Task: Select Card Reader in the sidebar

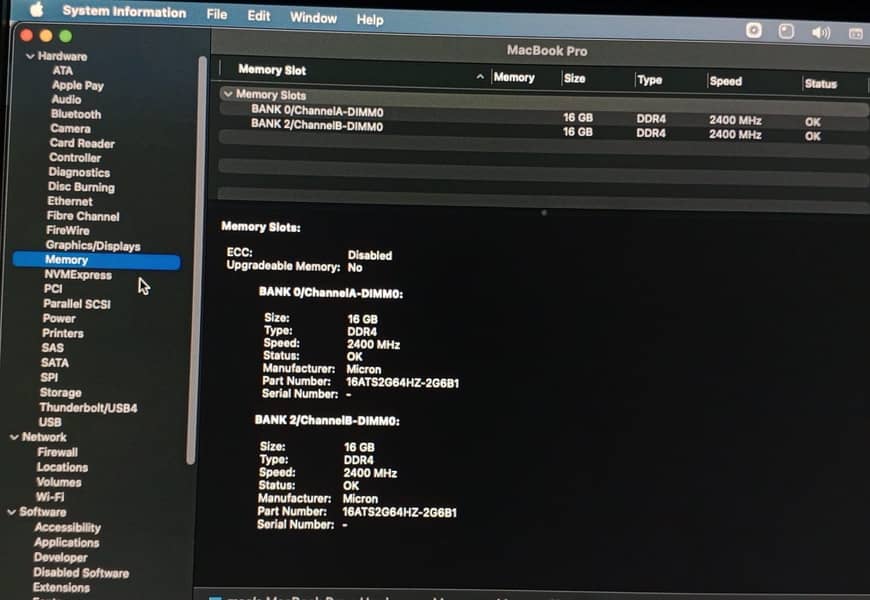Action: pos(82,143)
